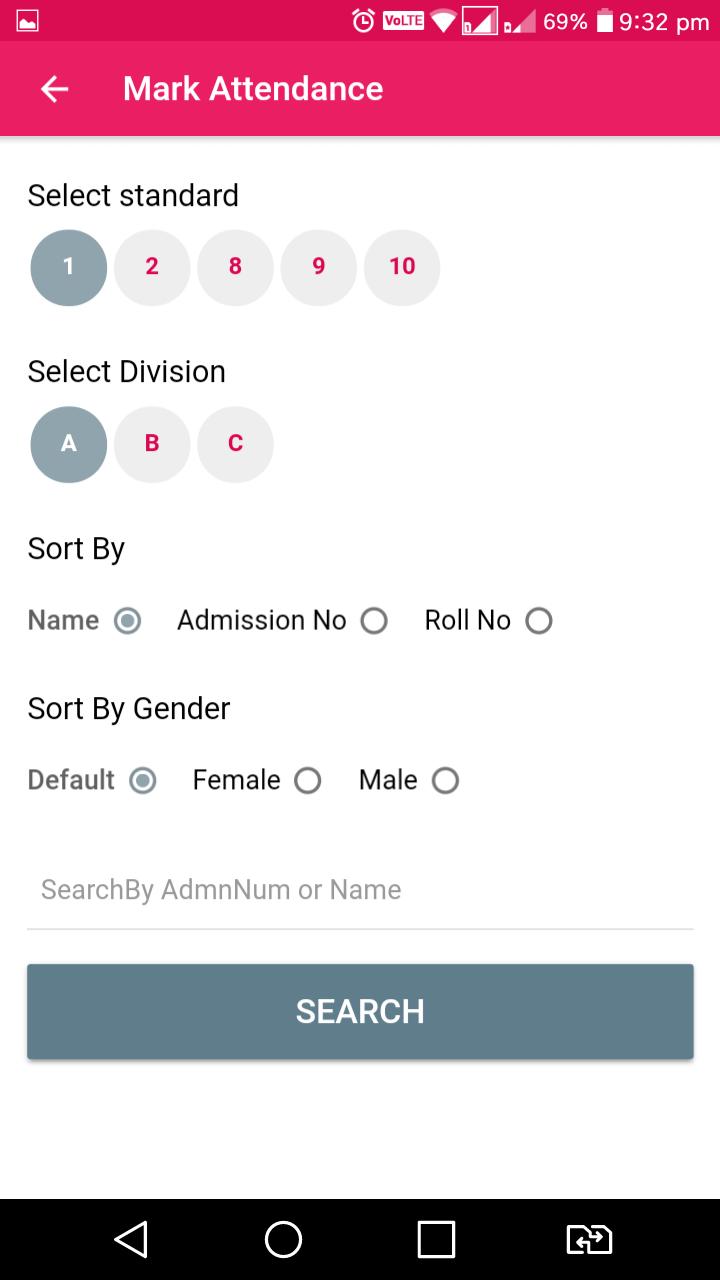Focus the SearchBy AdmnNum or Name field

point(360,890)
